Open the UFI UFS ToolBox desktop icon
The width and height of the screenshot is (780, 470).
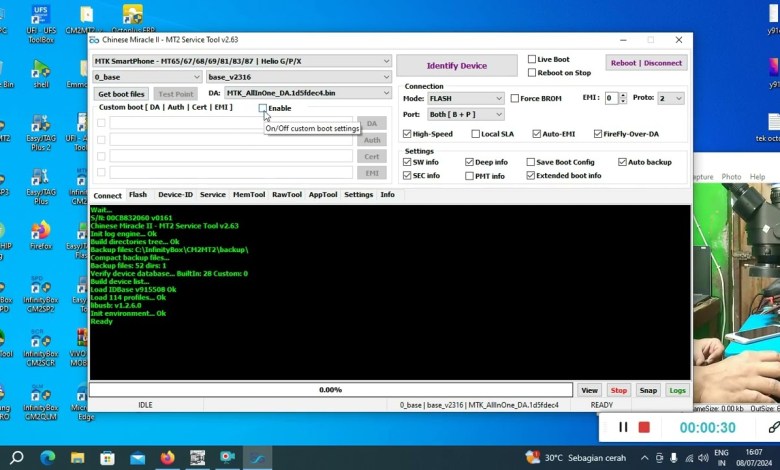[40, 23]
